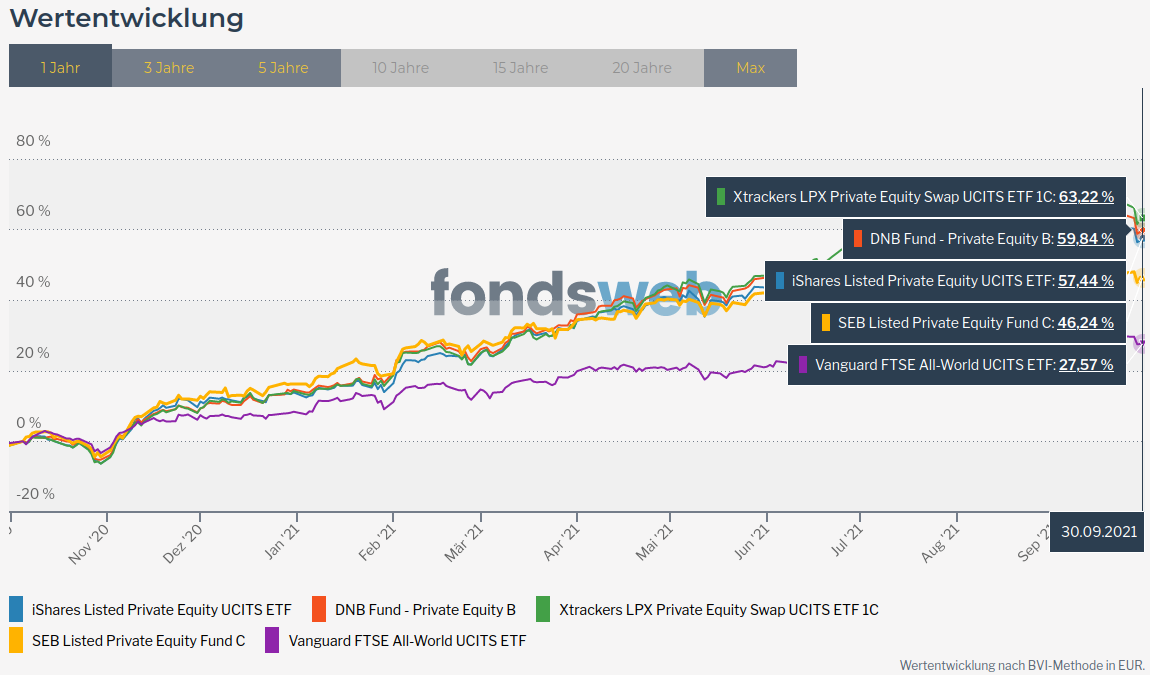
Task: Open the Xtrackers "63,22 %" performance link
Action: (1087, 196)
